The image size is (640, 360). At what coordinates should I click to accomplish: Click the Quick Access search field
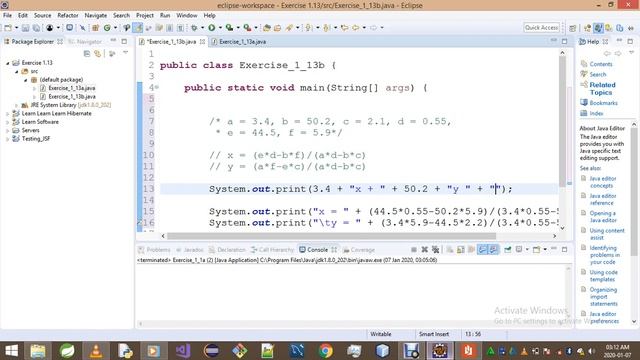tap(541, 28)
